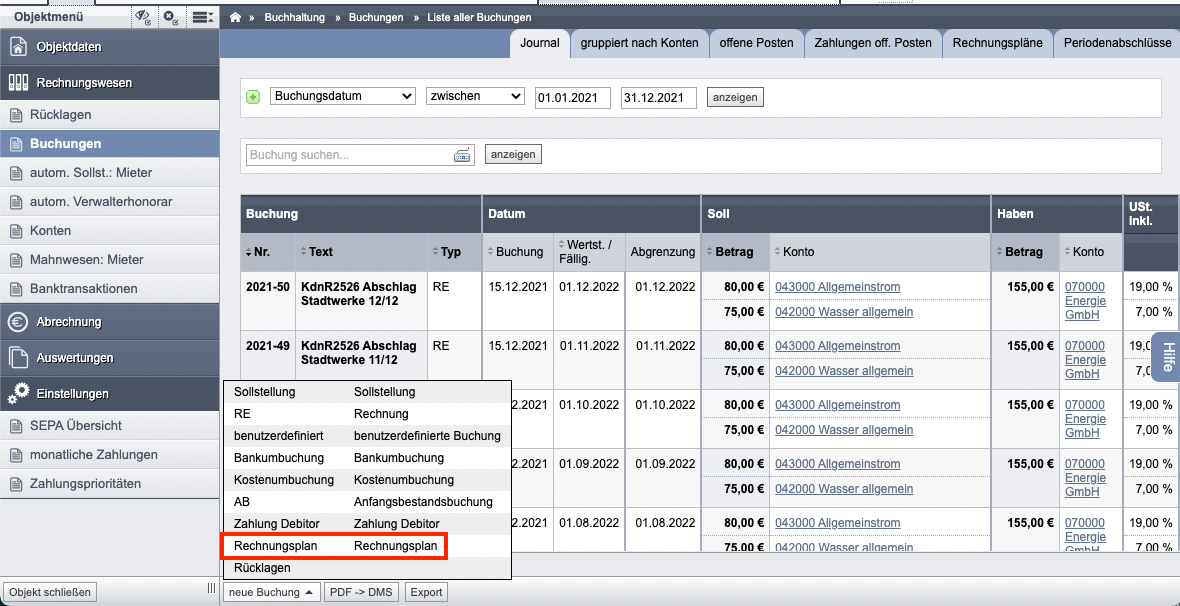
Task: Click anzeigen next to the date range
Action: (x=735, y=97)
